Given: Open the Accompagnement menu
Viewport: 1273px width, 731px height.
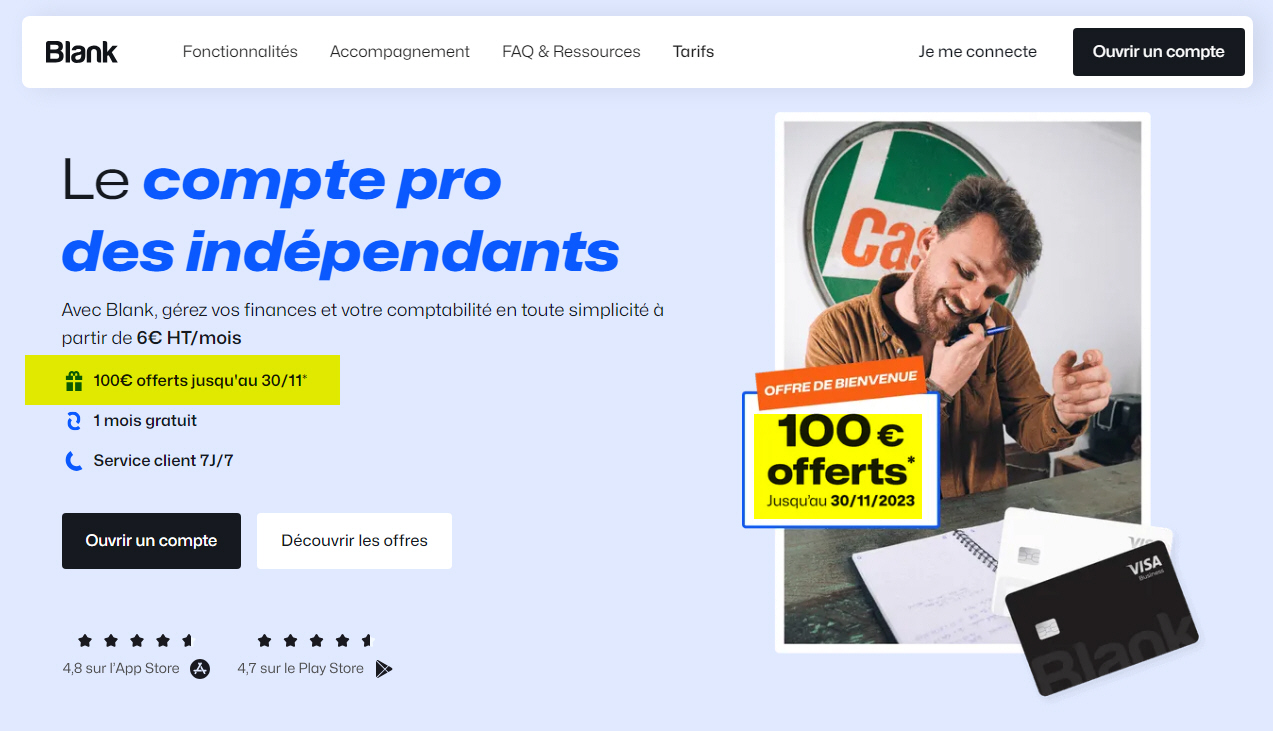Looking at the screenshot, I should [x=400, y=52].
